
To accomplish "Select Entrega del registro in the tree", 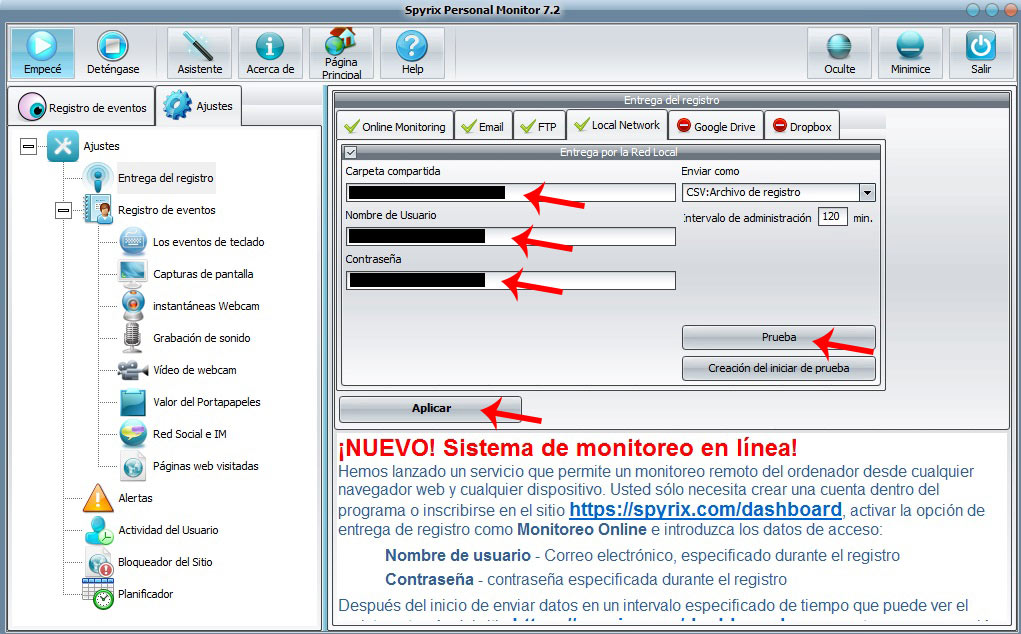I will 165,178.
